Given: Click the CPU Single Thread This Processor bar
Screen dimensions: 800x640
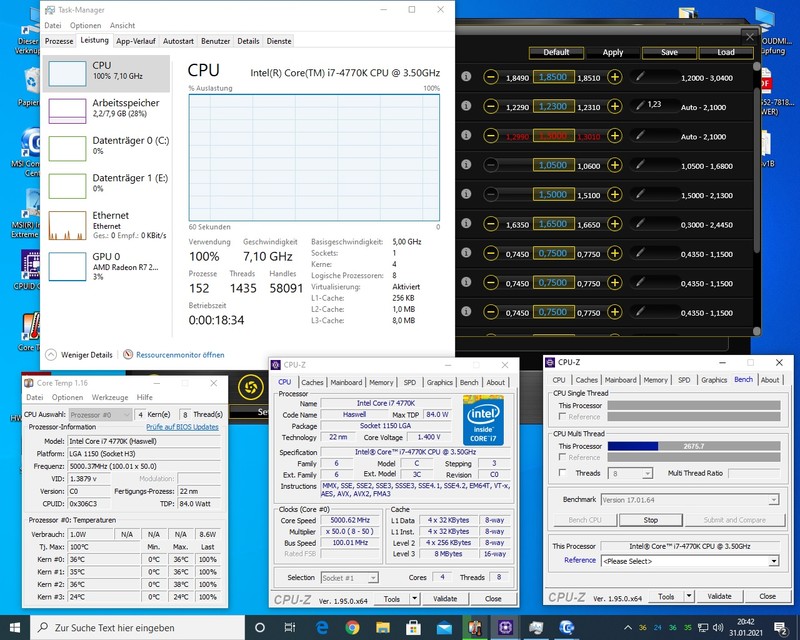Looking at the screenshot, I should click(x=694, y=405).
